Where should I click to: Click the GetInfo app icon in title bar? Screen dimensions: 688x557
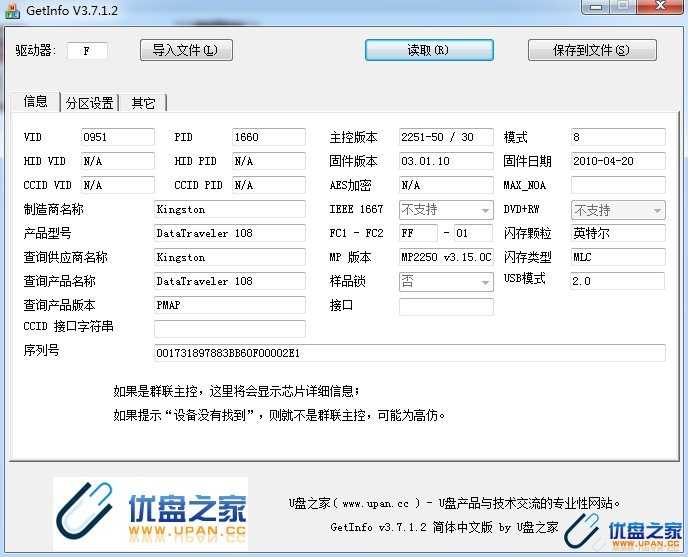[13, 9]
